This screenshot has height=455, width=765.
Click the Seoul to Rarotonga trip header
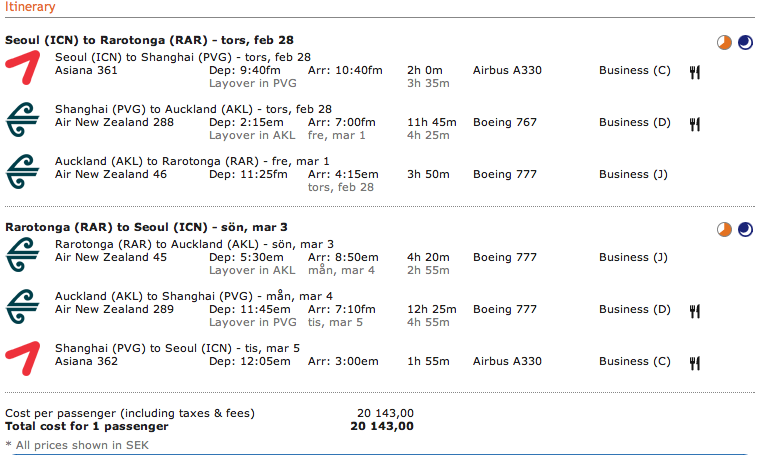tap(150, 40)
